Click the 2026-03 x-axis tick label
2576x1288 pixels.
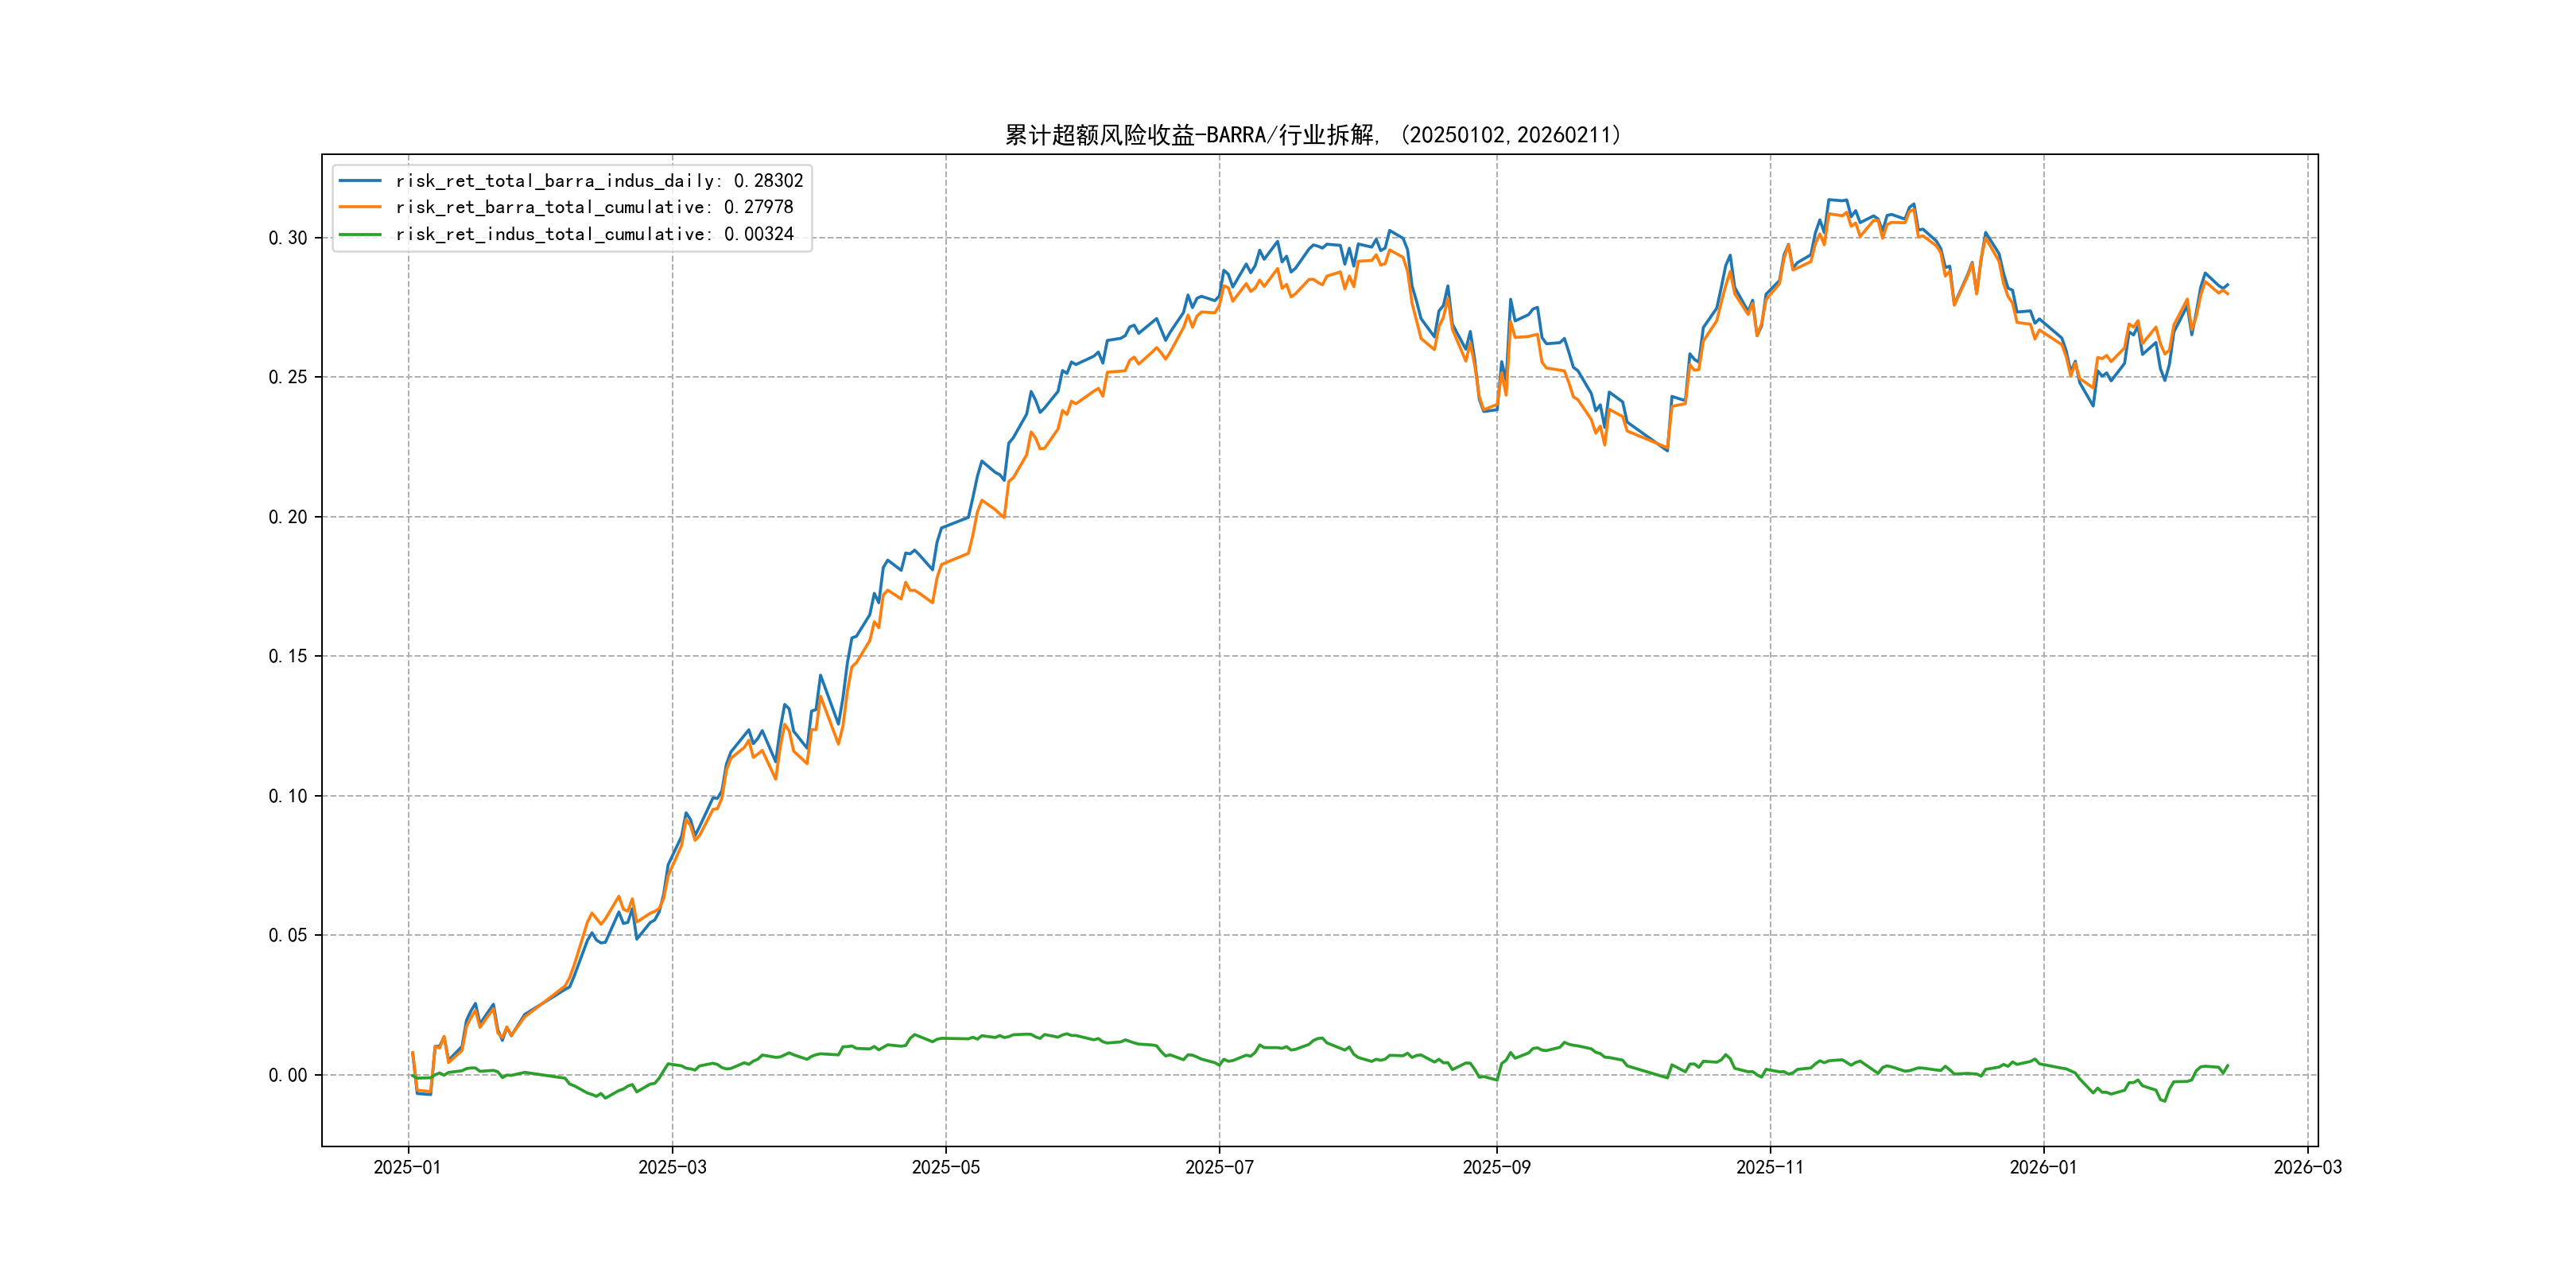[2307, 1167]
